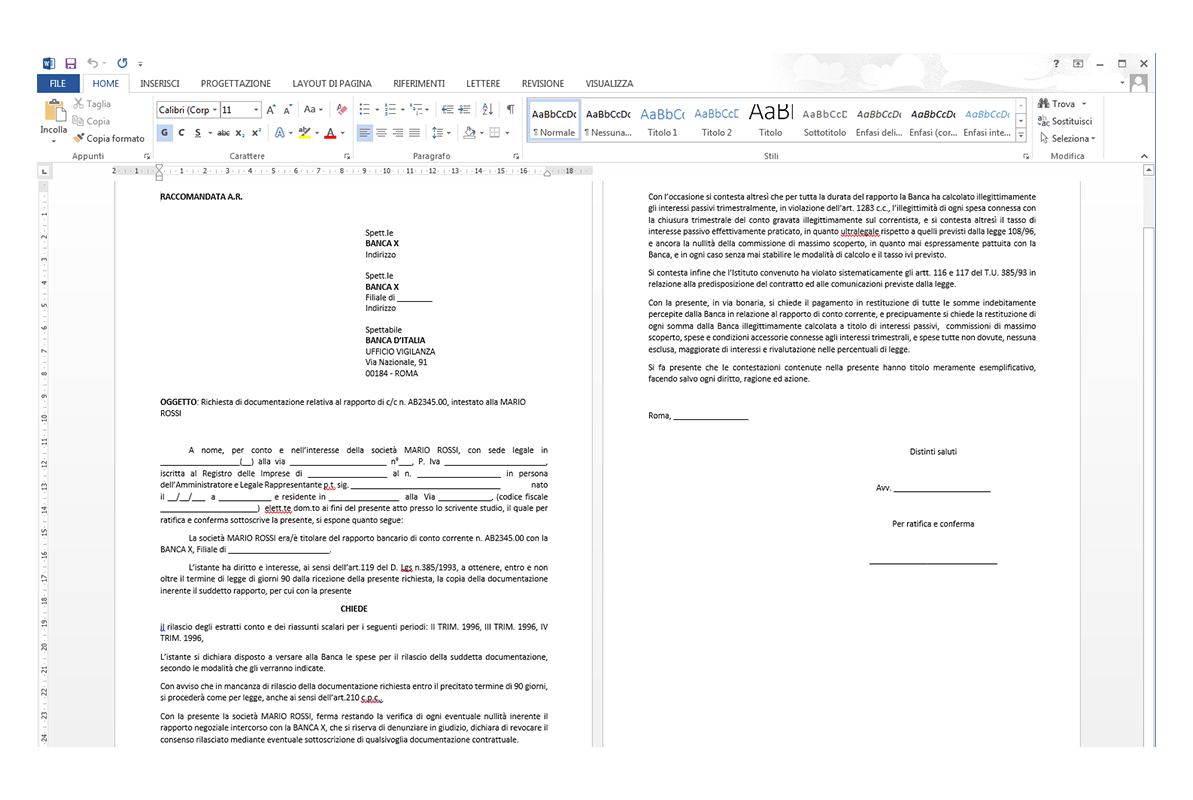Click the Incolla paste icon

coord(54,111)
